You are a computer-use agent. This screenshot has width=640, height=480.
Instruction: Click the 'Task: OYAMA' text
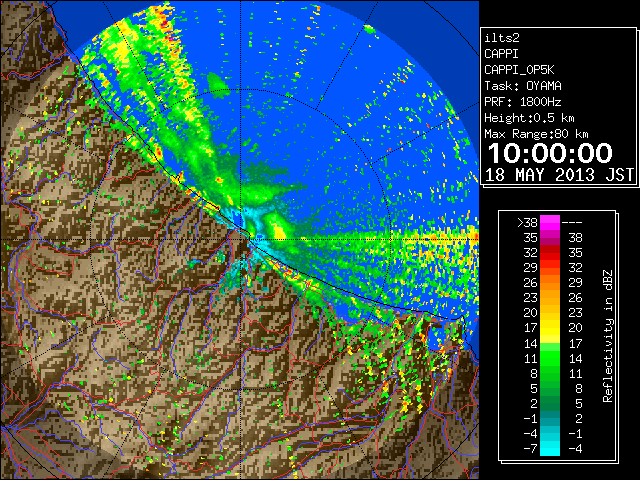[x=523, y=86]
